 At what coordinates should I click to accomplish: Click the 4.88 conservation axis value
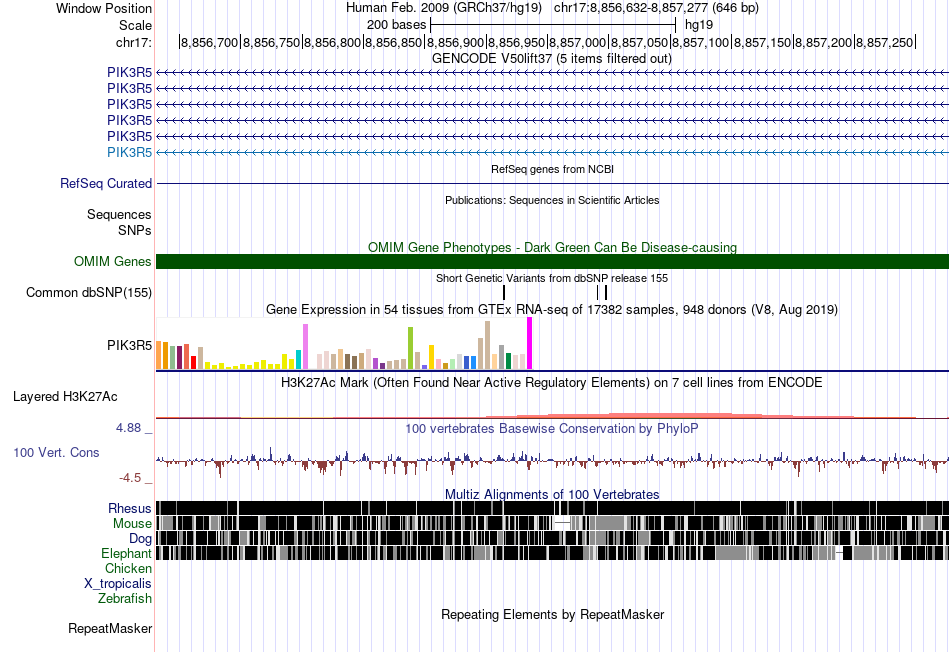pyautogui.click(x=129, y=428)
